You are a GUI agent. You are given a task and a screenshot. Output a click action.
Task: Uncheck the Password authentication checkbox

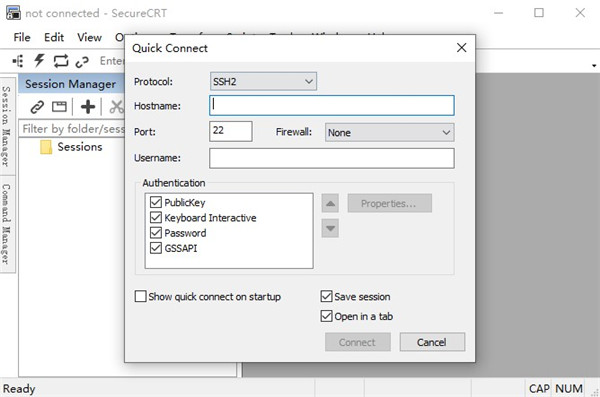click(156, 233)
